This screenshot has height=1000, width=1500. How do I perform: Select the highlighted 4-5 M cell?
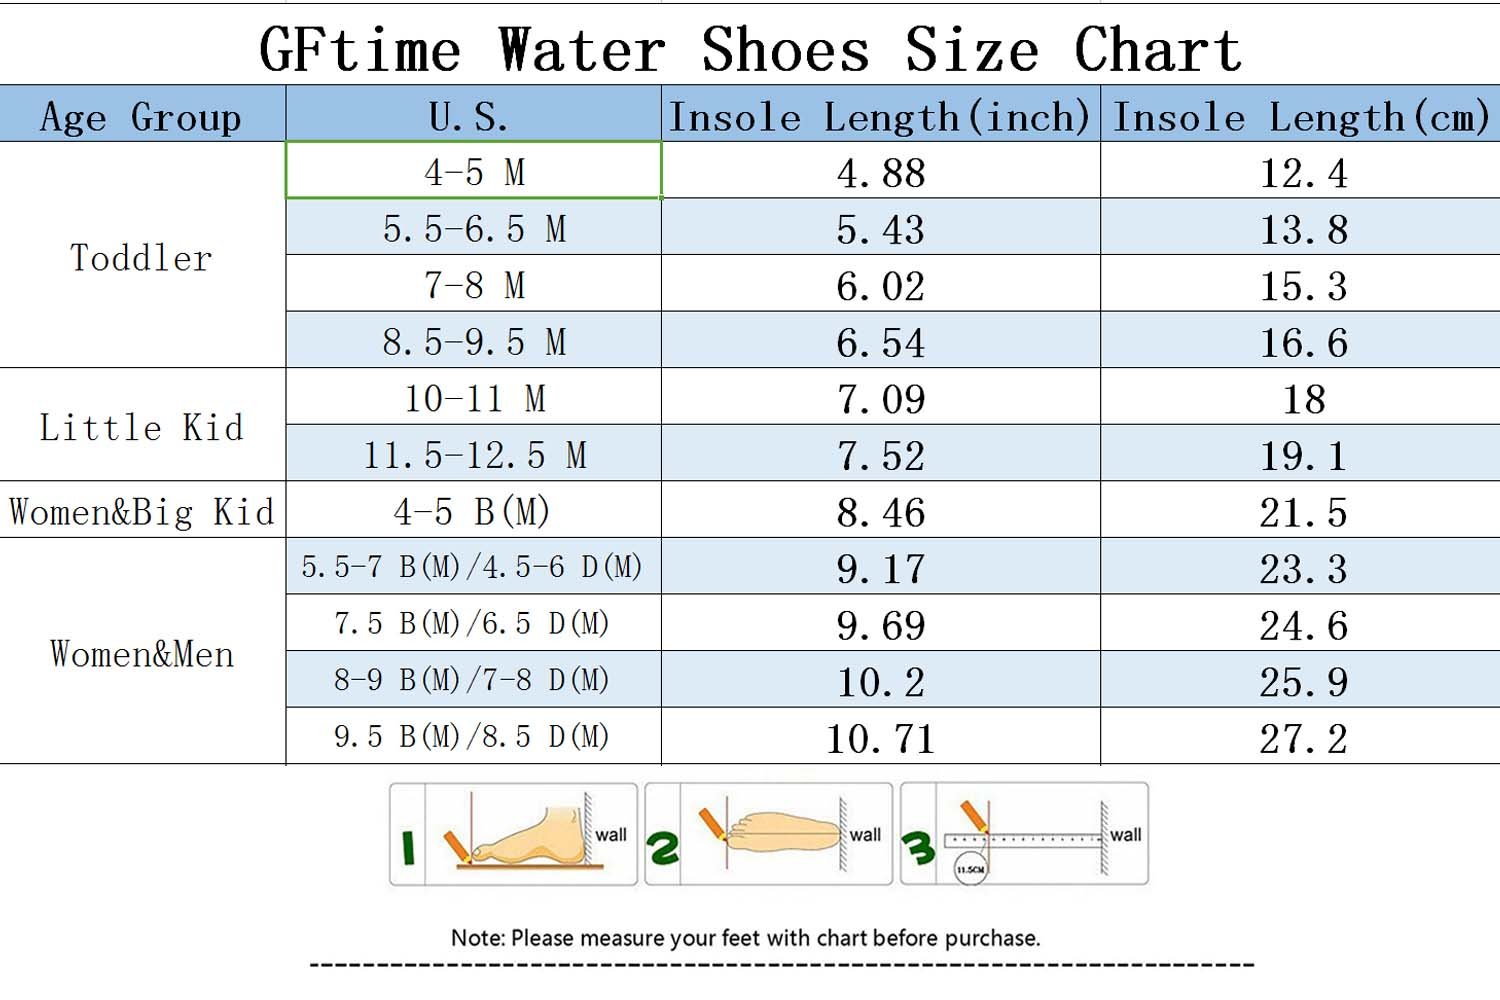pyautogui.click(x=473, y=171)
